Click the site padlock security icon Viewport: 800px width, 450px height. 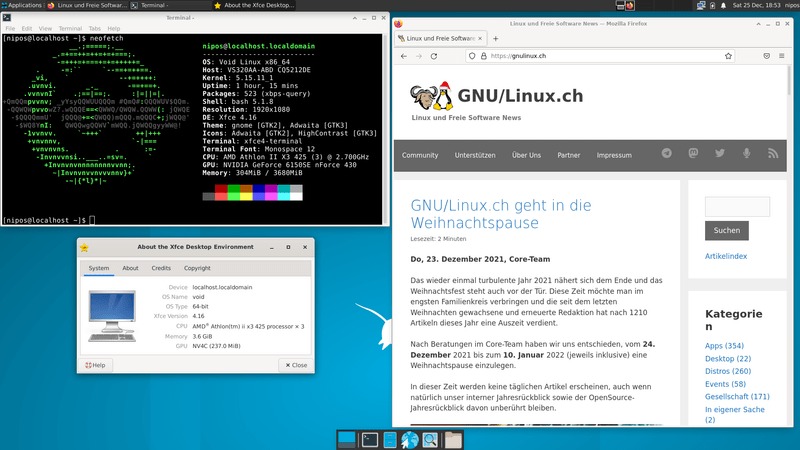point(483,56)
